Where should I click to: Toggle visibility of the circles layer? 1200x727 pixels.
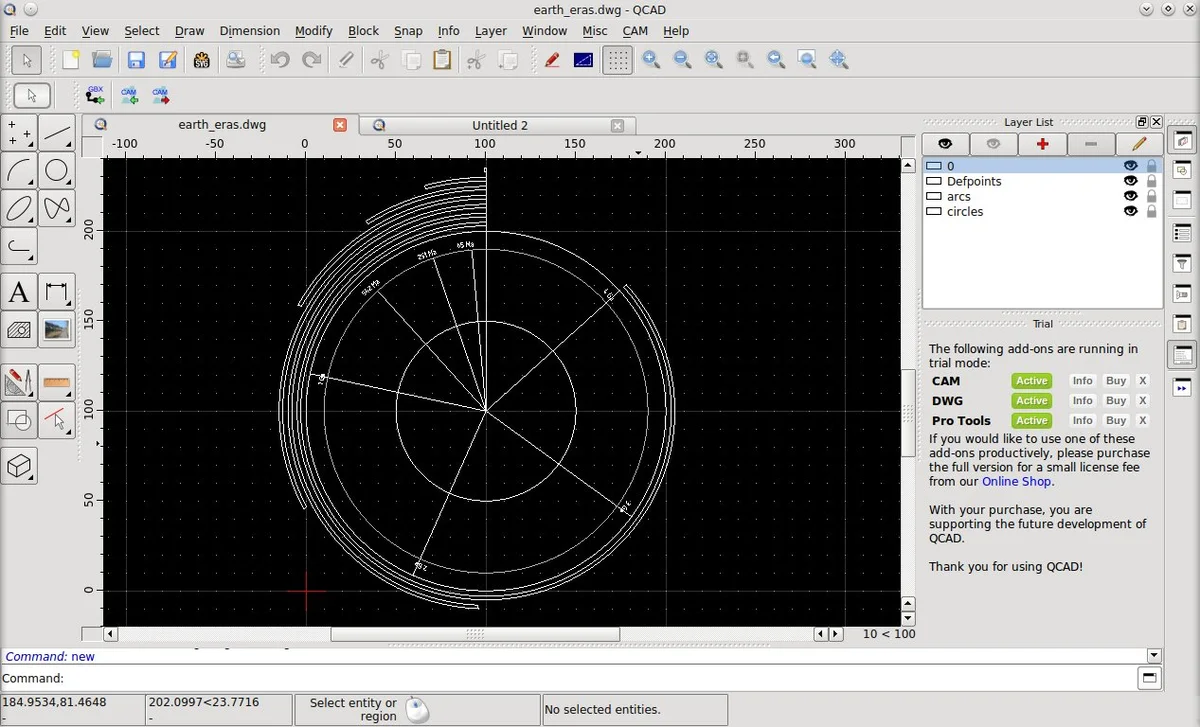coord(1131,212)
